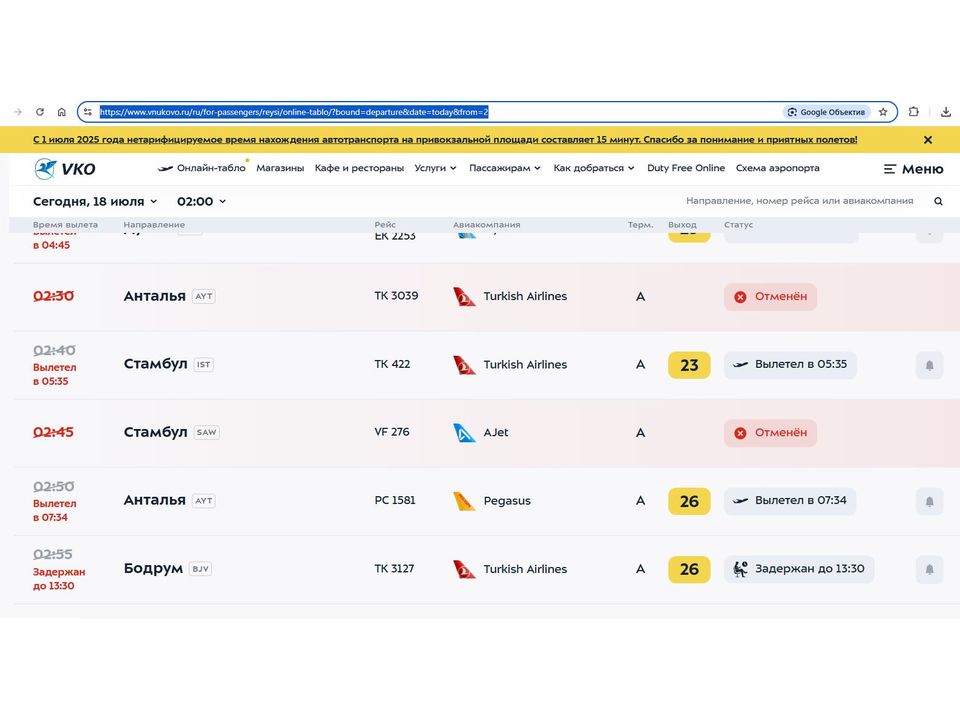Click the Задержан до 13:30 status
This screenshot has width=960, height=720.
pyautogui.click(x=799, y=569)
